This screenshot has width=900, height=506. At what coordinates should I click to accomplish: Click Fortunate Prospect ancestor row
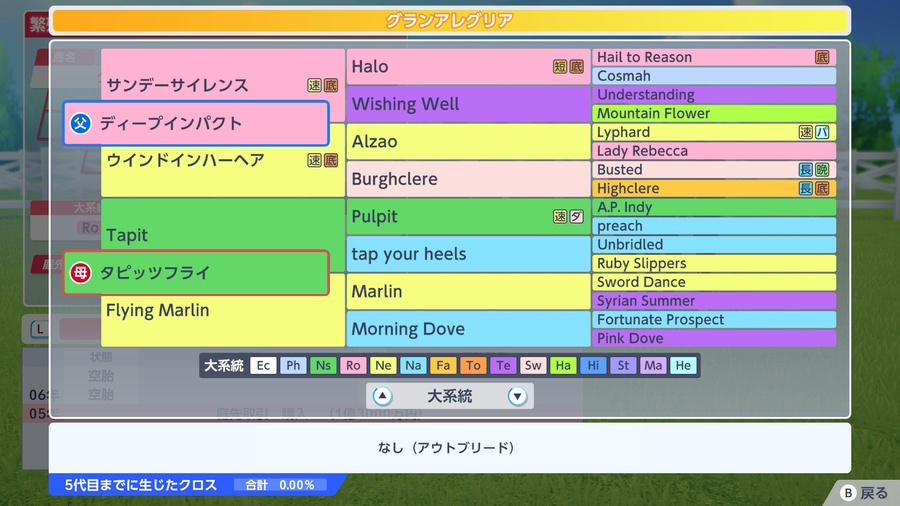coord(714,320)
